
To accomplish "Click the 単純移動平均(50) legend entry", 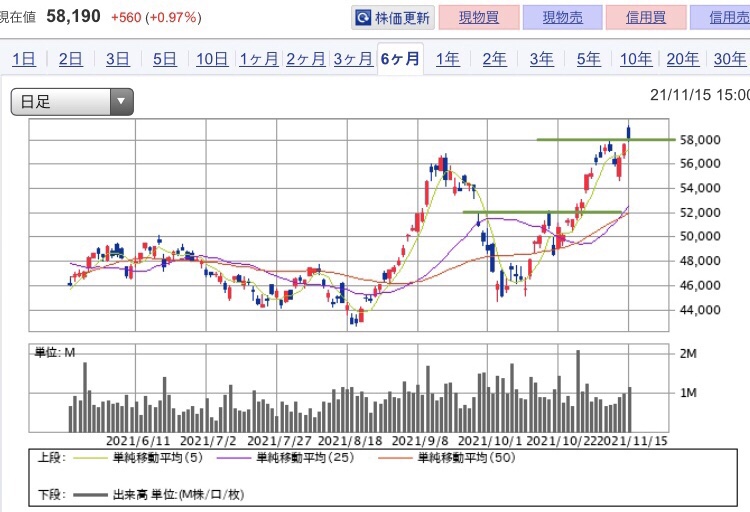I will (447, 458).
